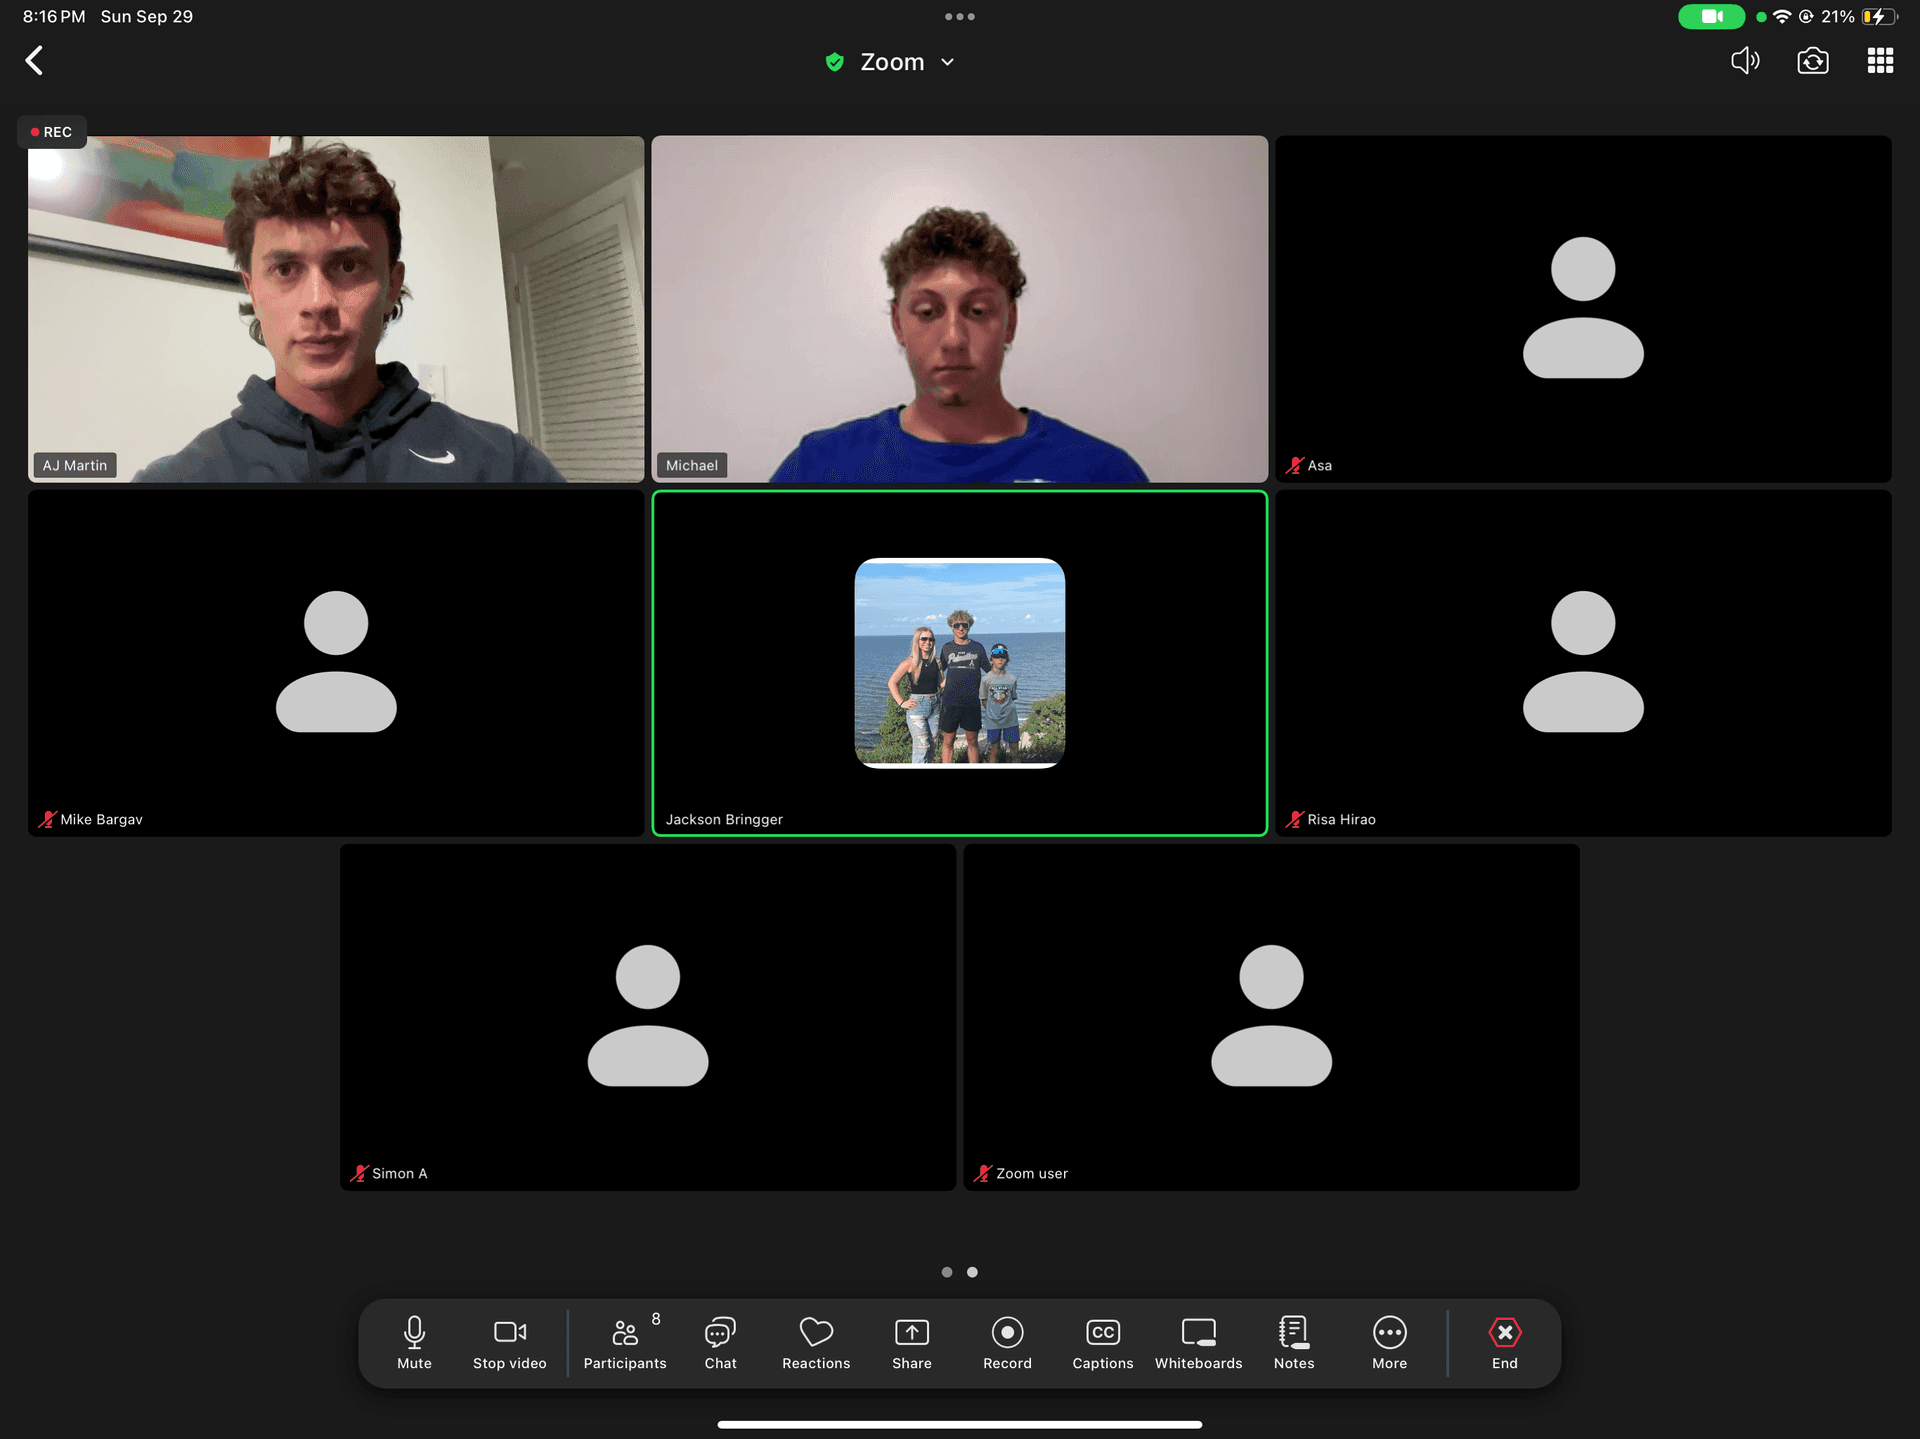Open Reactions heart menu
The height and width of the screenshot is (1439, 1920).
816,1342
